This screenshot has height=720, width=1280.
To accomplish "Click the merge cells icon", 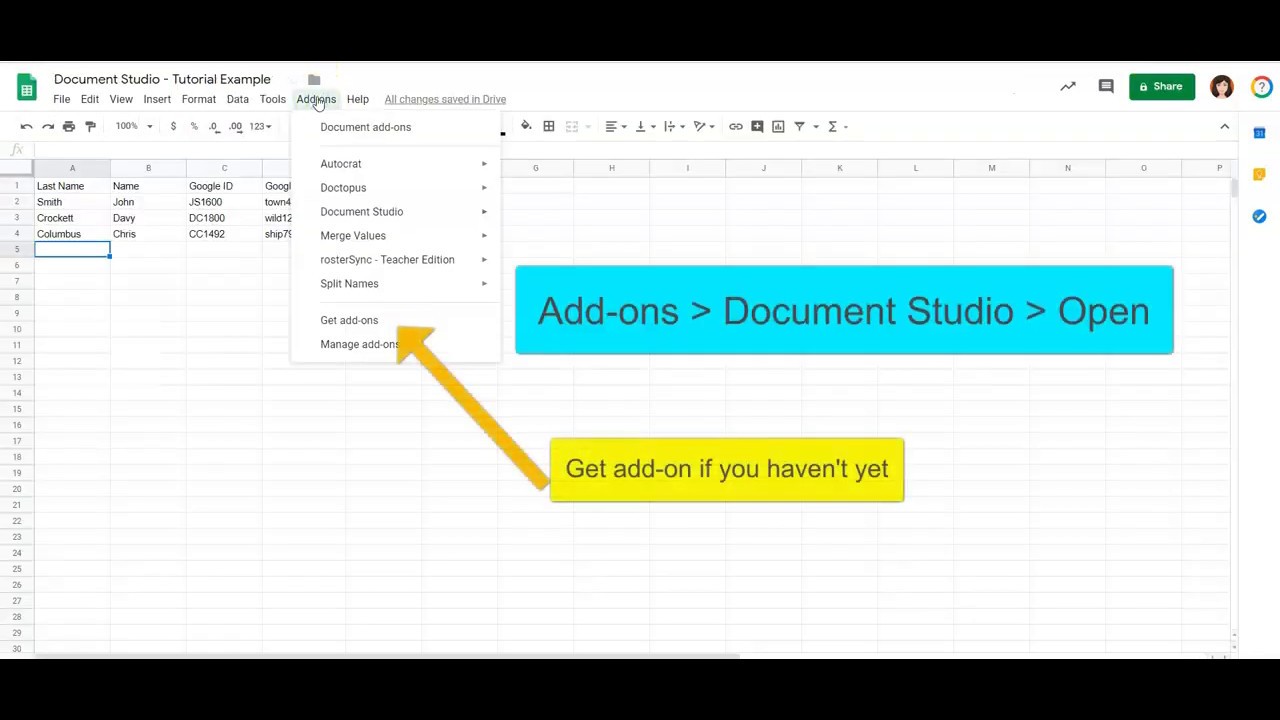I will point(572,126).
